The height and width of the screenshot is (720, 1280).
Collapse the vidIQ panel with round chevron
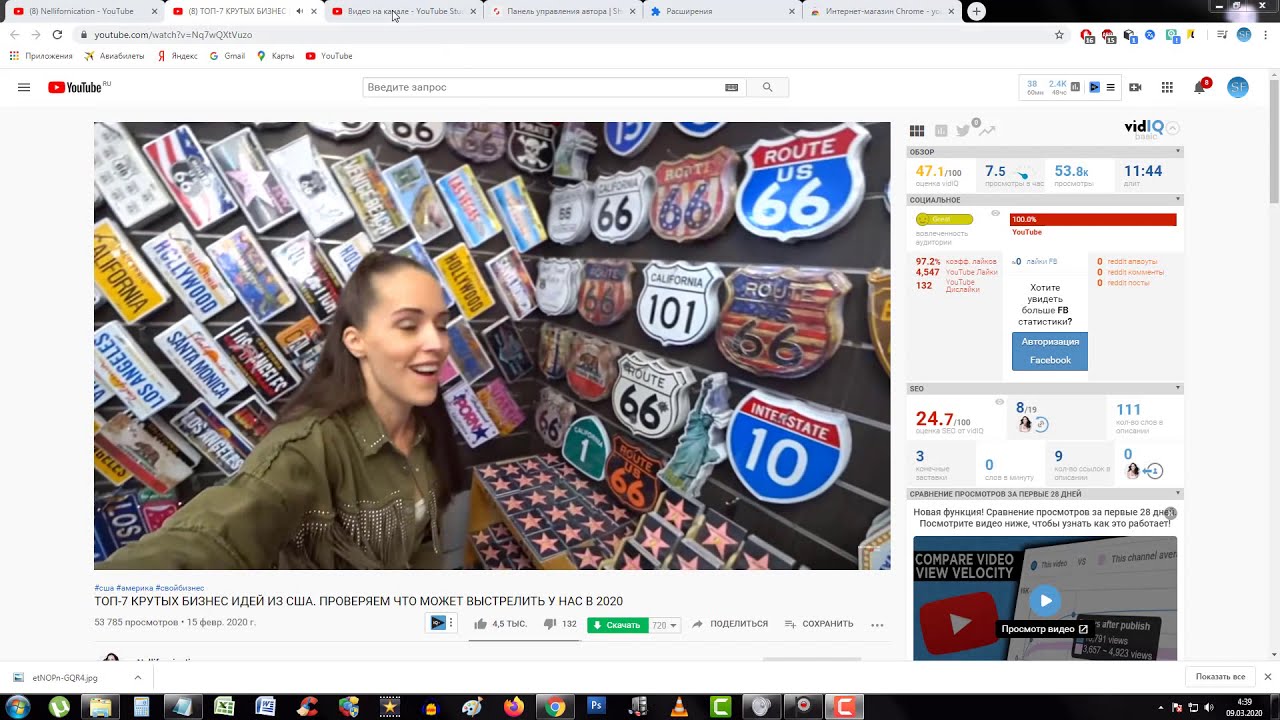(x=1173, y=128)
